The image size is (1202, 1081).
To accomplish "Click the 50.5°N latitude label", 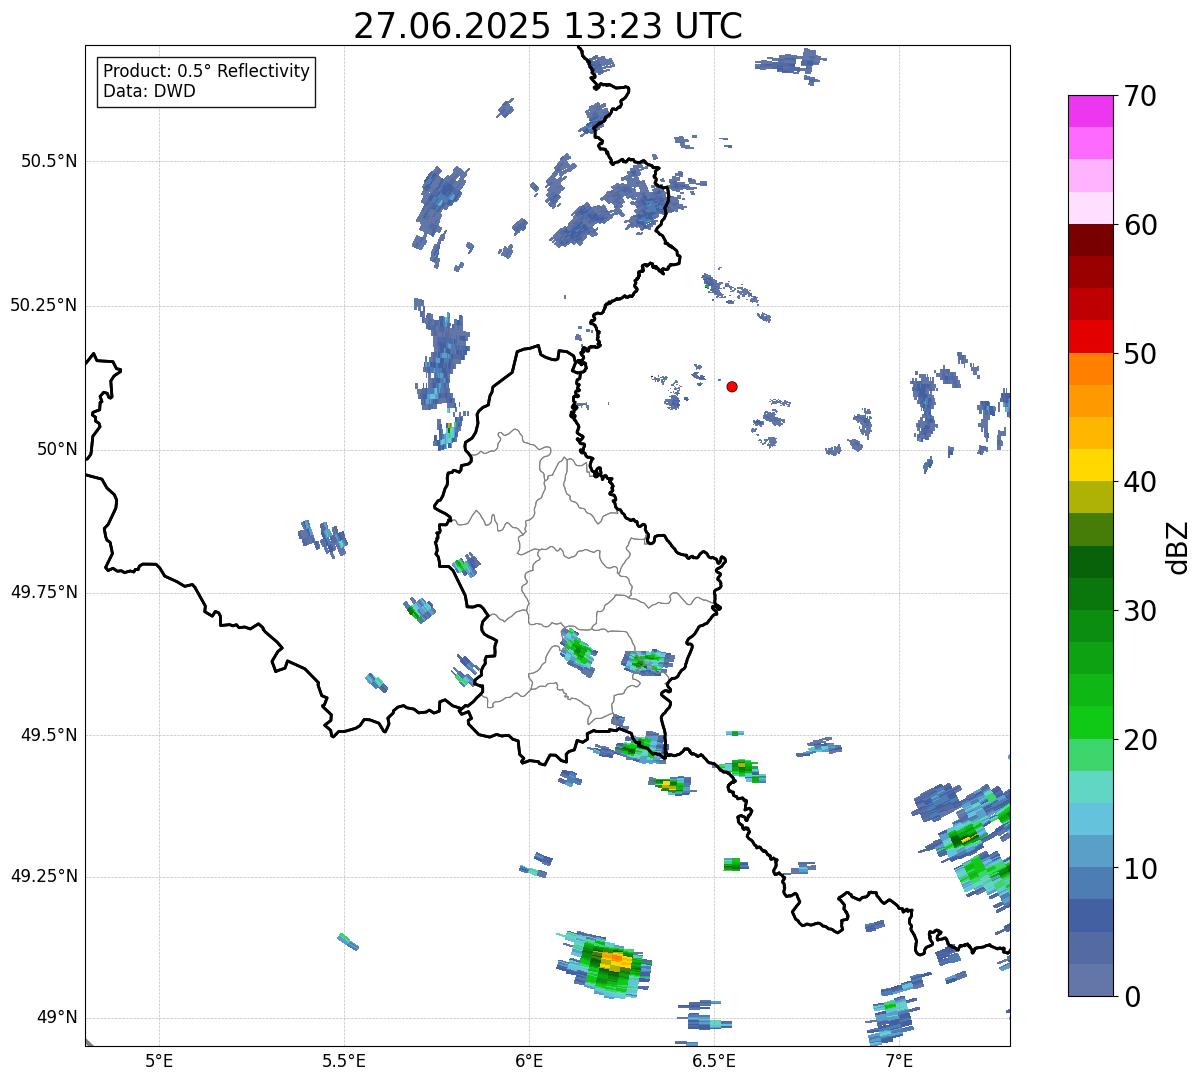I will (x=49, y=161).
